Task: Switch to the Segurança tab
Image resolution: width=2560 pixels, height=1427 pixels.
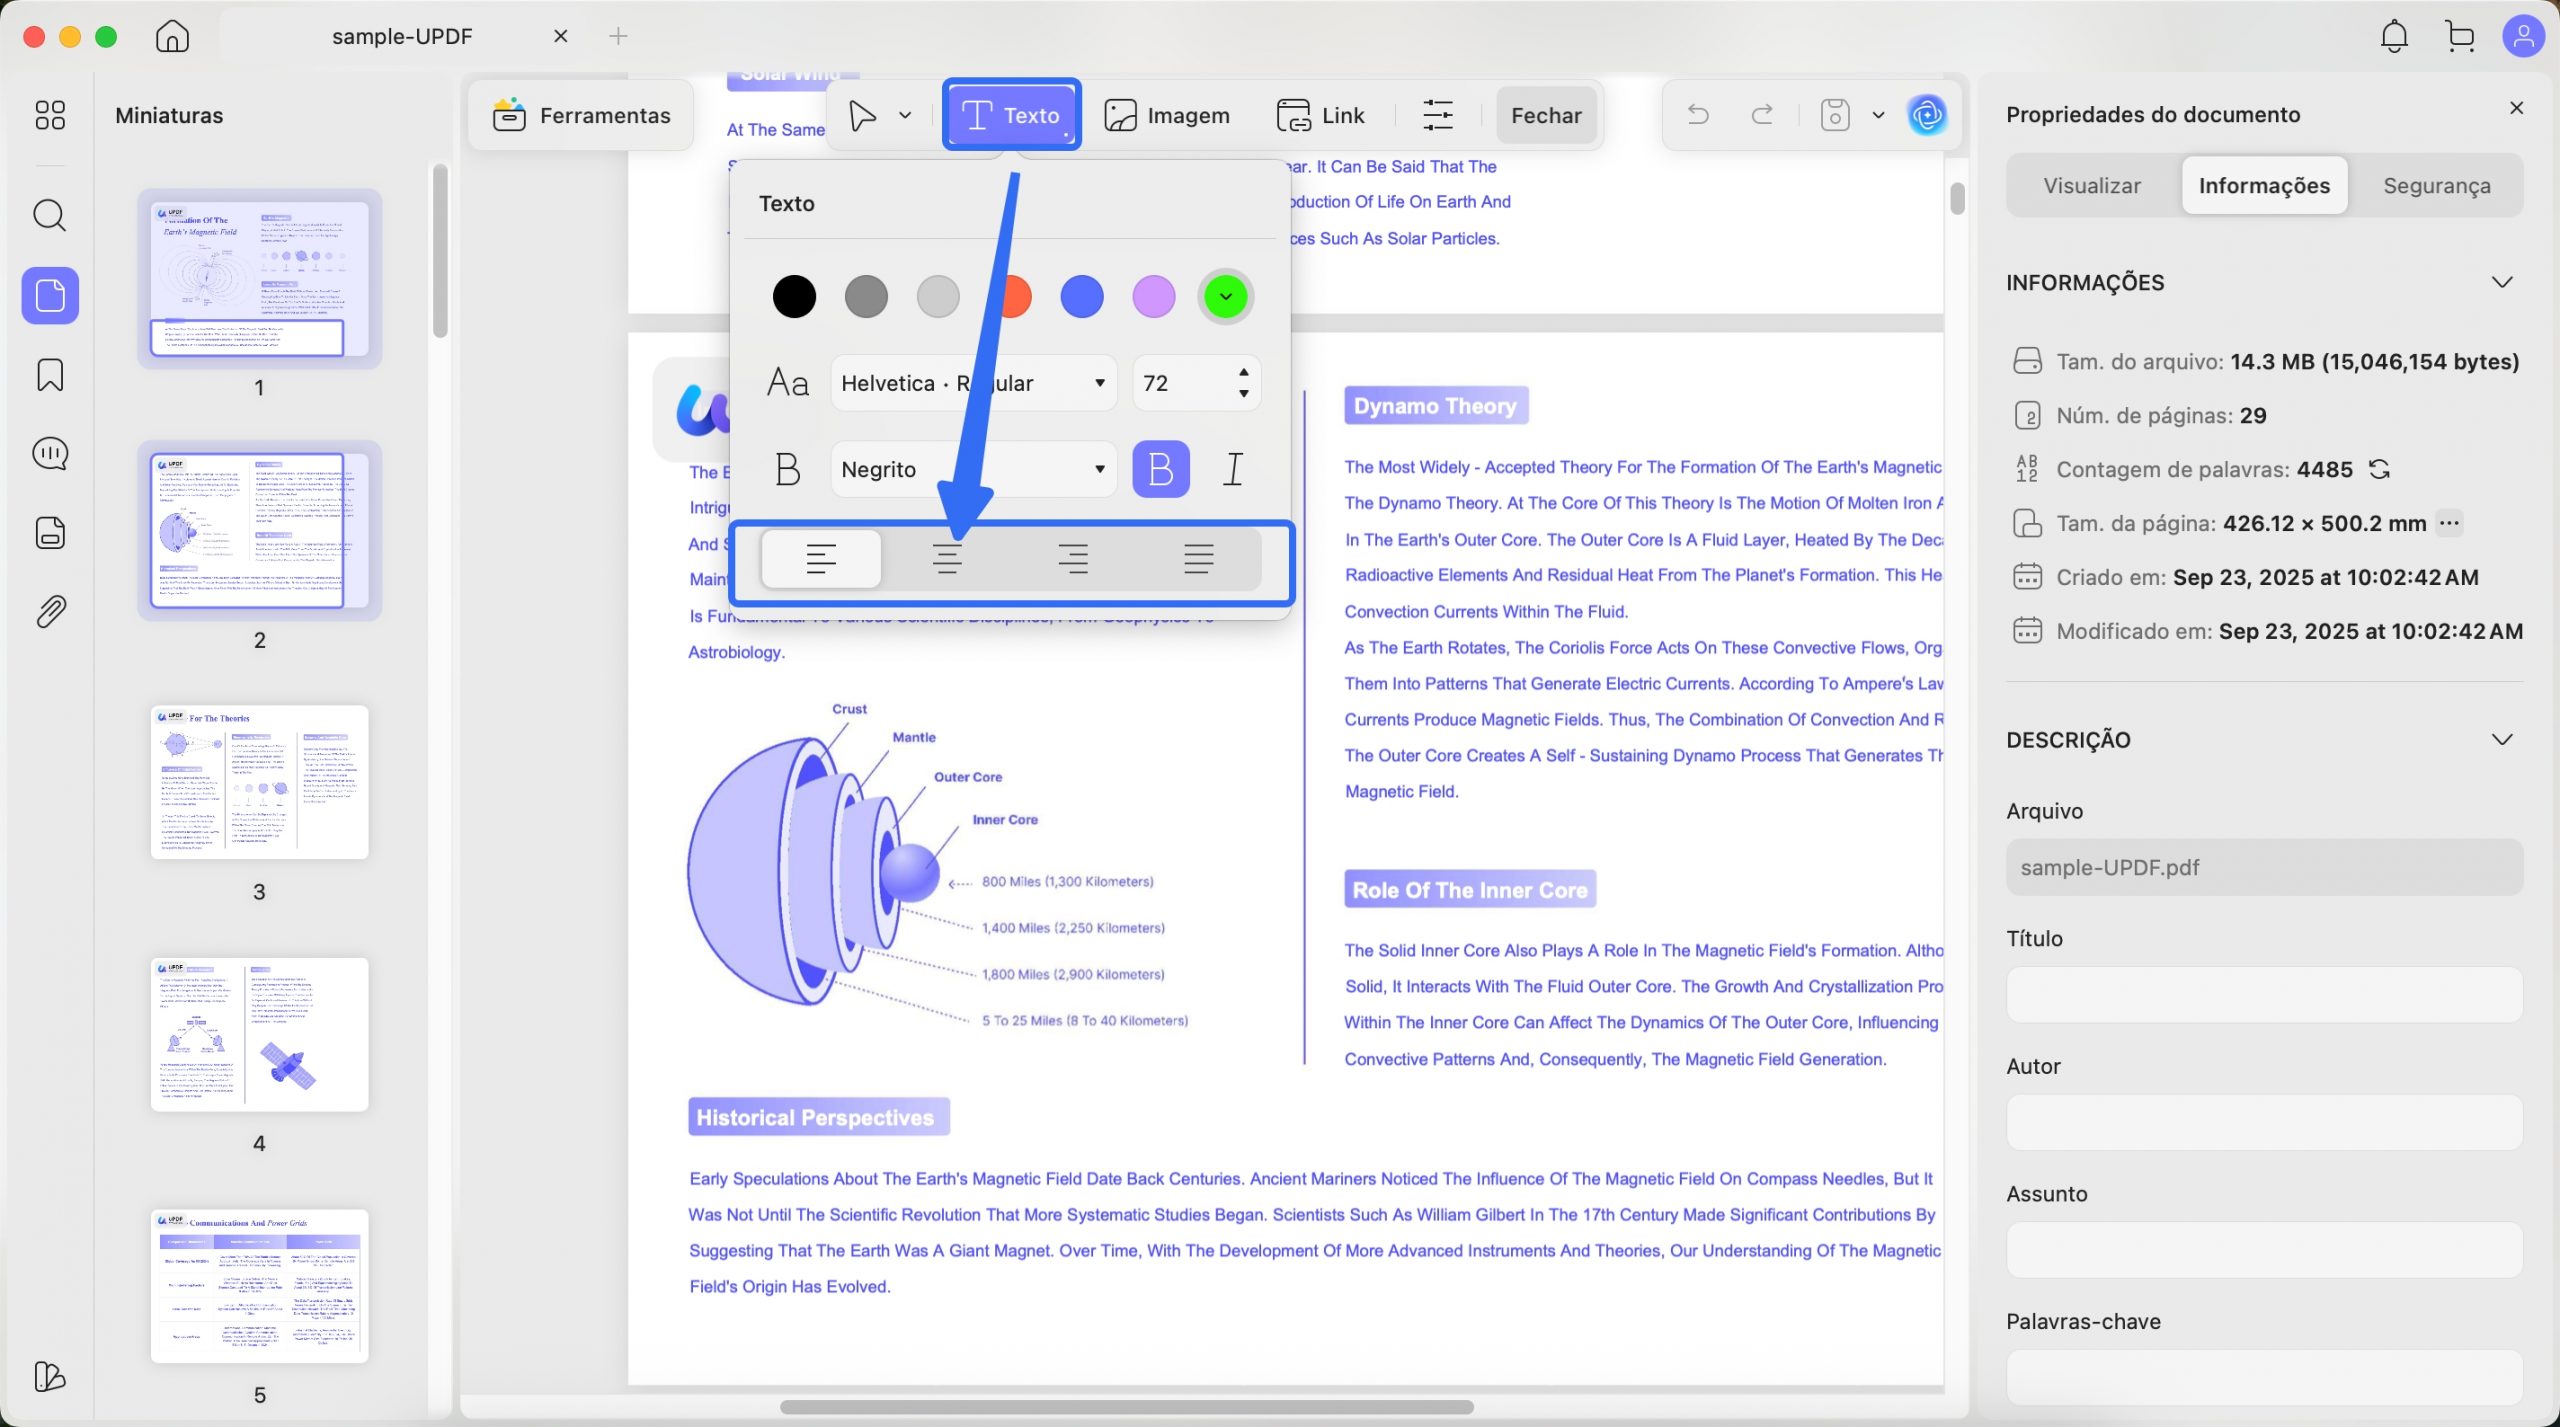Action: coord(2436,186)
